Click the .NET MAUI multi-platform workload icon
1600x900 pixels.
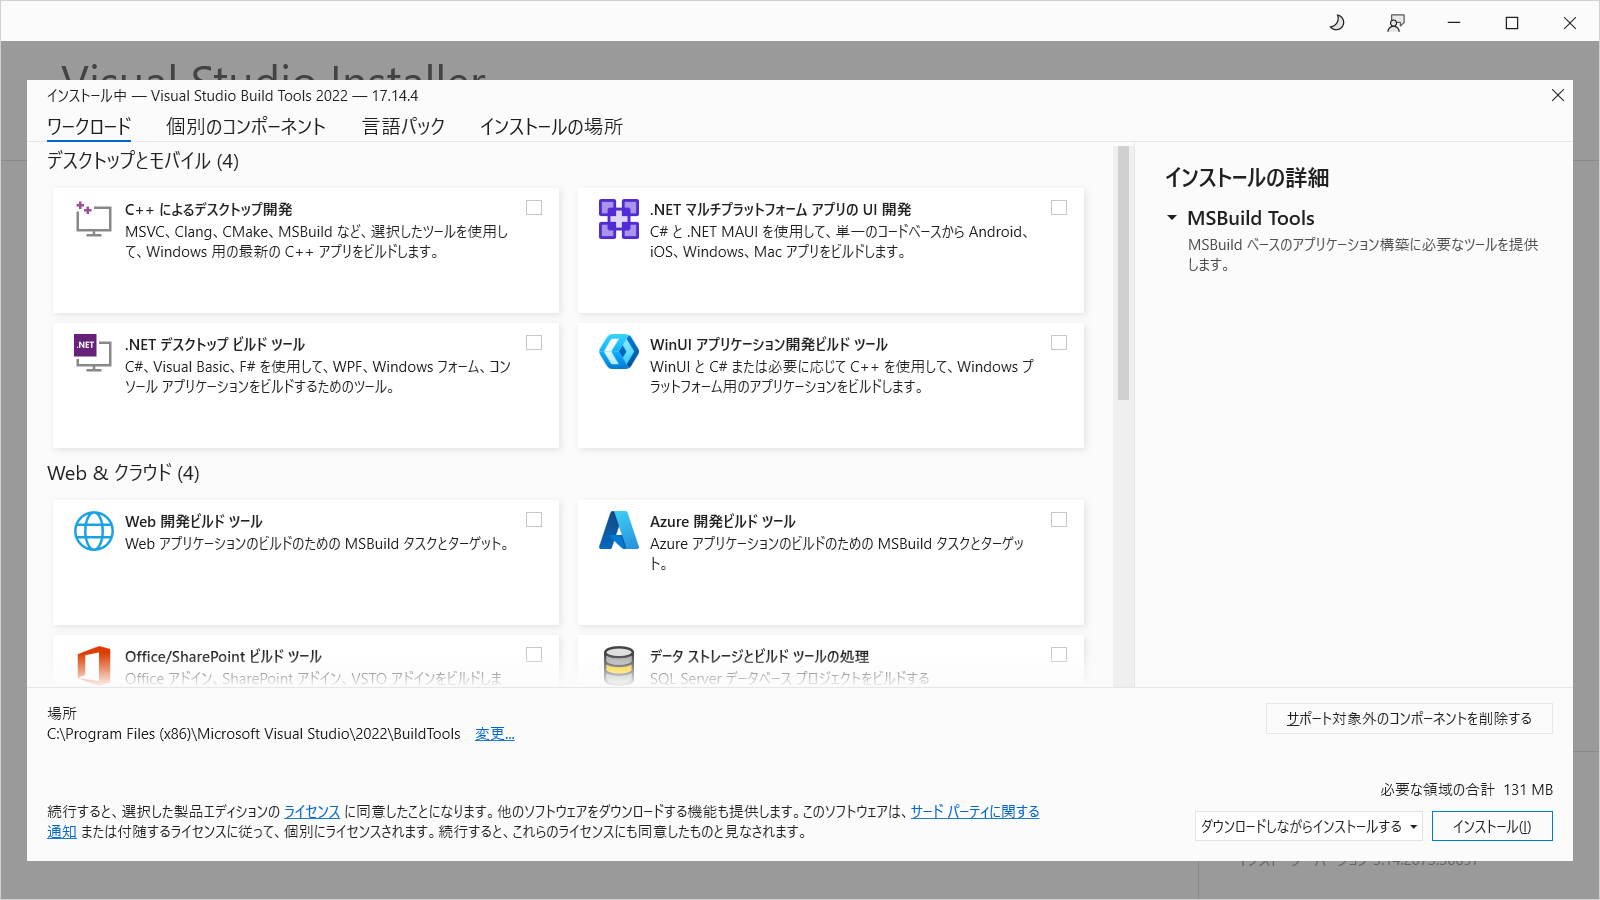tap(618, 219)
